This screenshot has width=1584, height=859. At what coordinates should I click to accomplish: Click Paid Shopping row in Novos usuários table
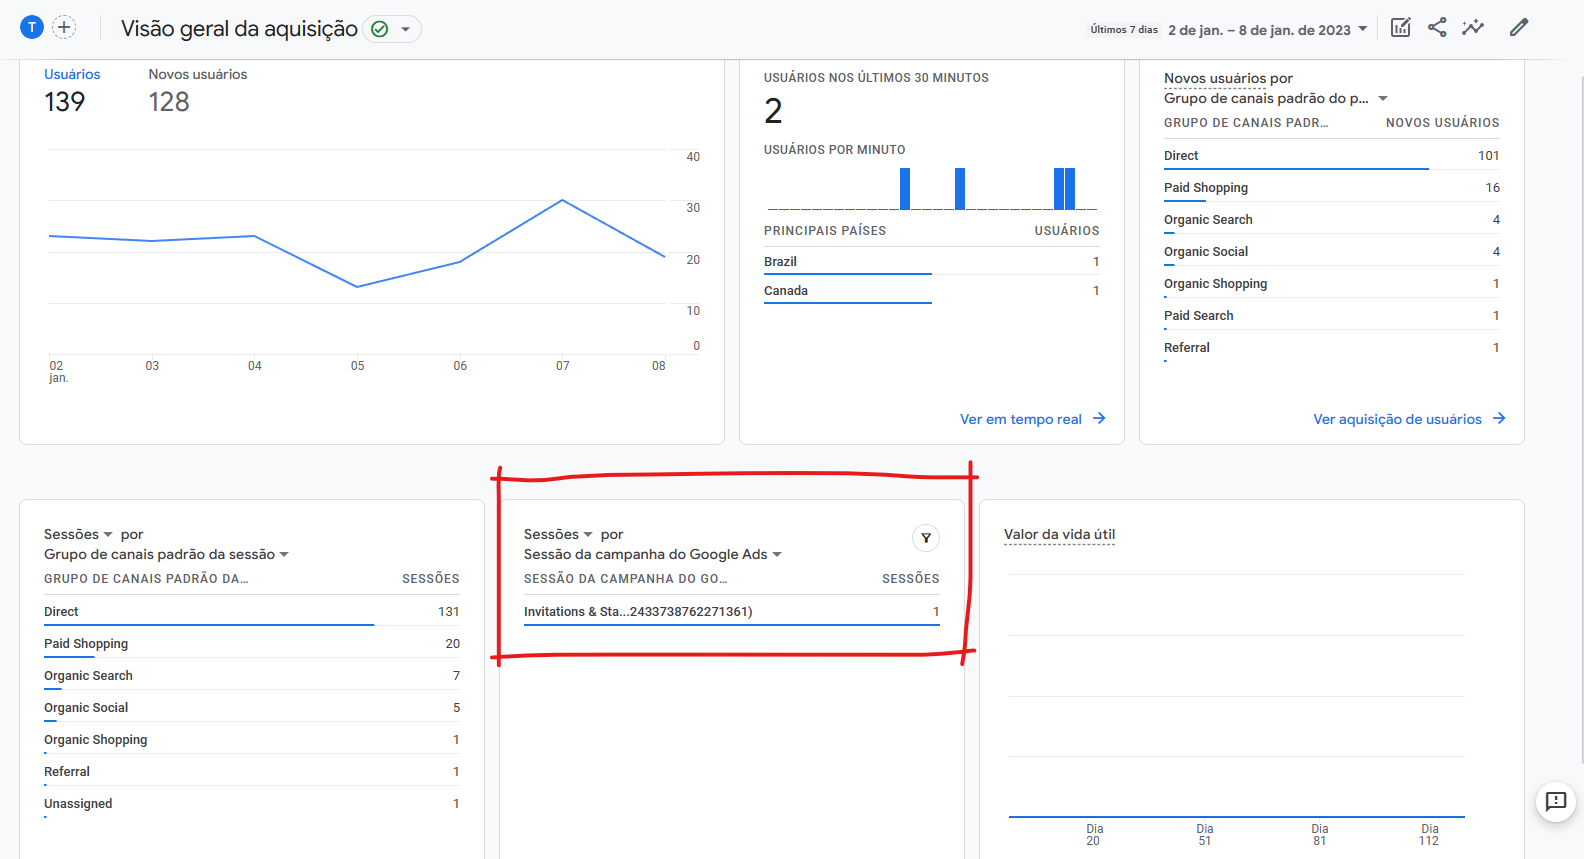click(x=1332, y=187)
